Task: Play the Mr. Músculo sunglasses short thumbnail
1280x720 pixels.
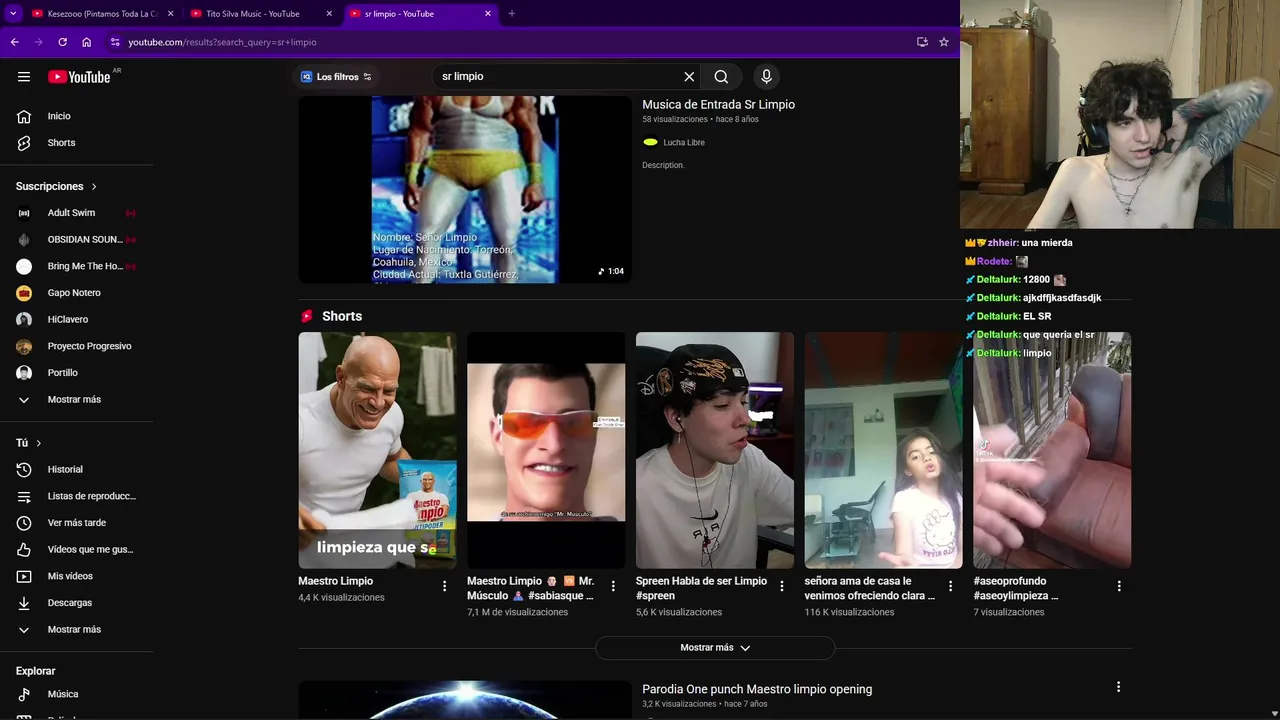Action: [546, 450]
